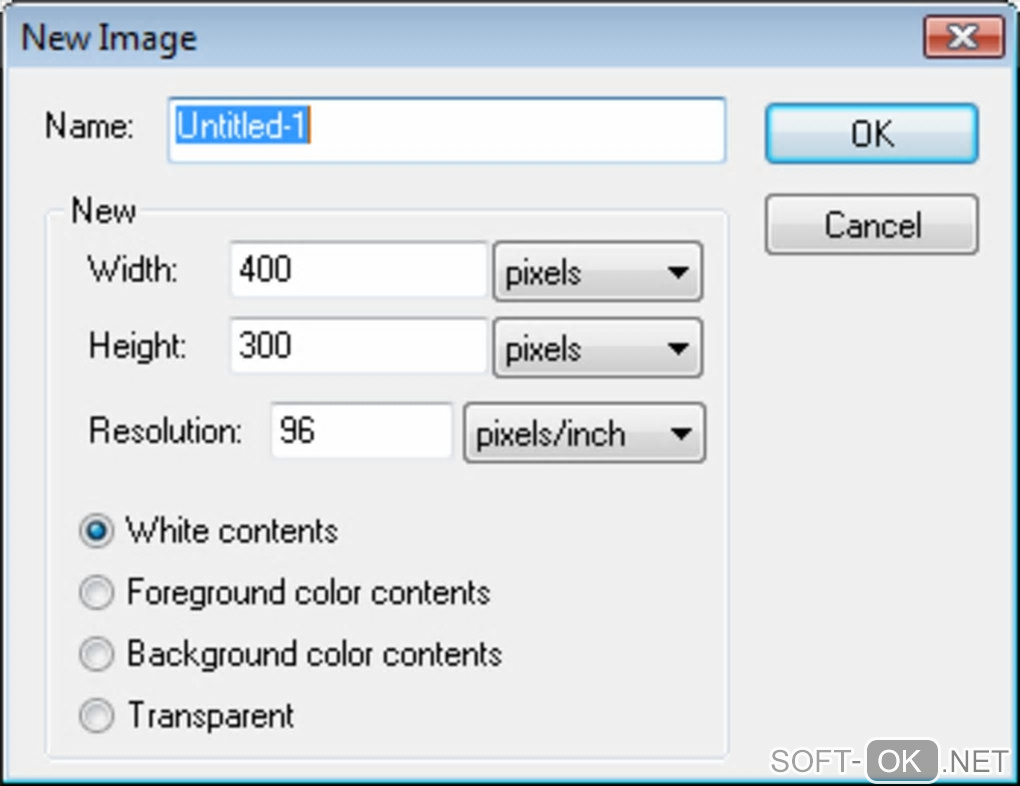1020x786 pixels.
Task: Close the New Image dialog
Action: [x=962, y=38]
